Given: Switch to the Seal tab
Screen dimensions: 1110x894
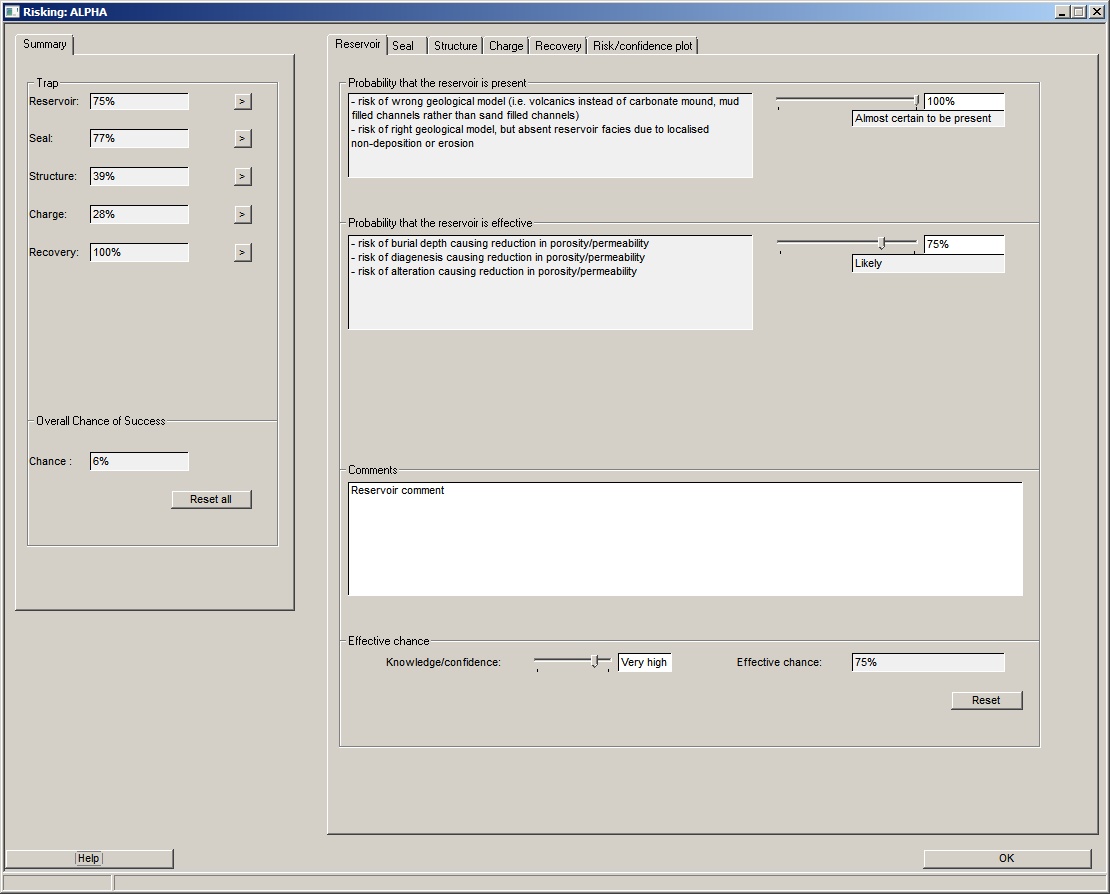Looking at the screenshot, I should (404, 46).
